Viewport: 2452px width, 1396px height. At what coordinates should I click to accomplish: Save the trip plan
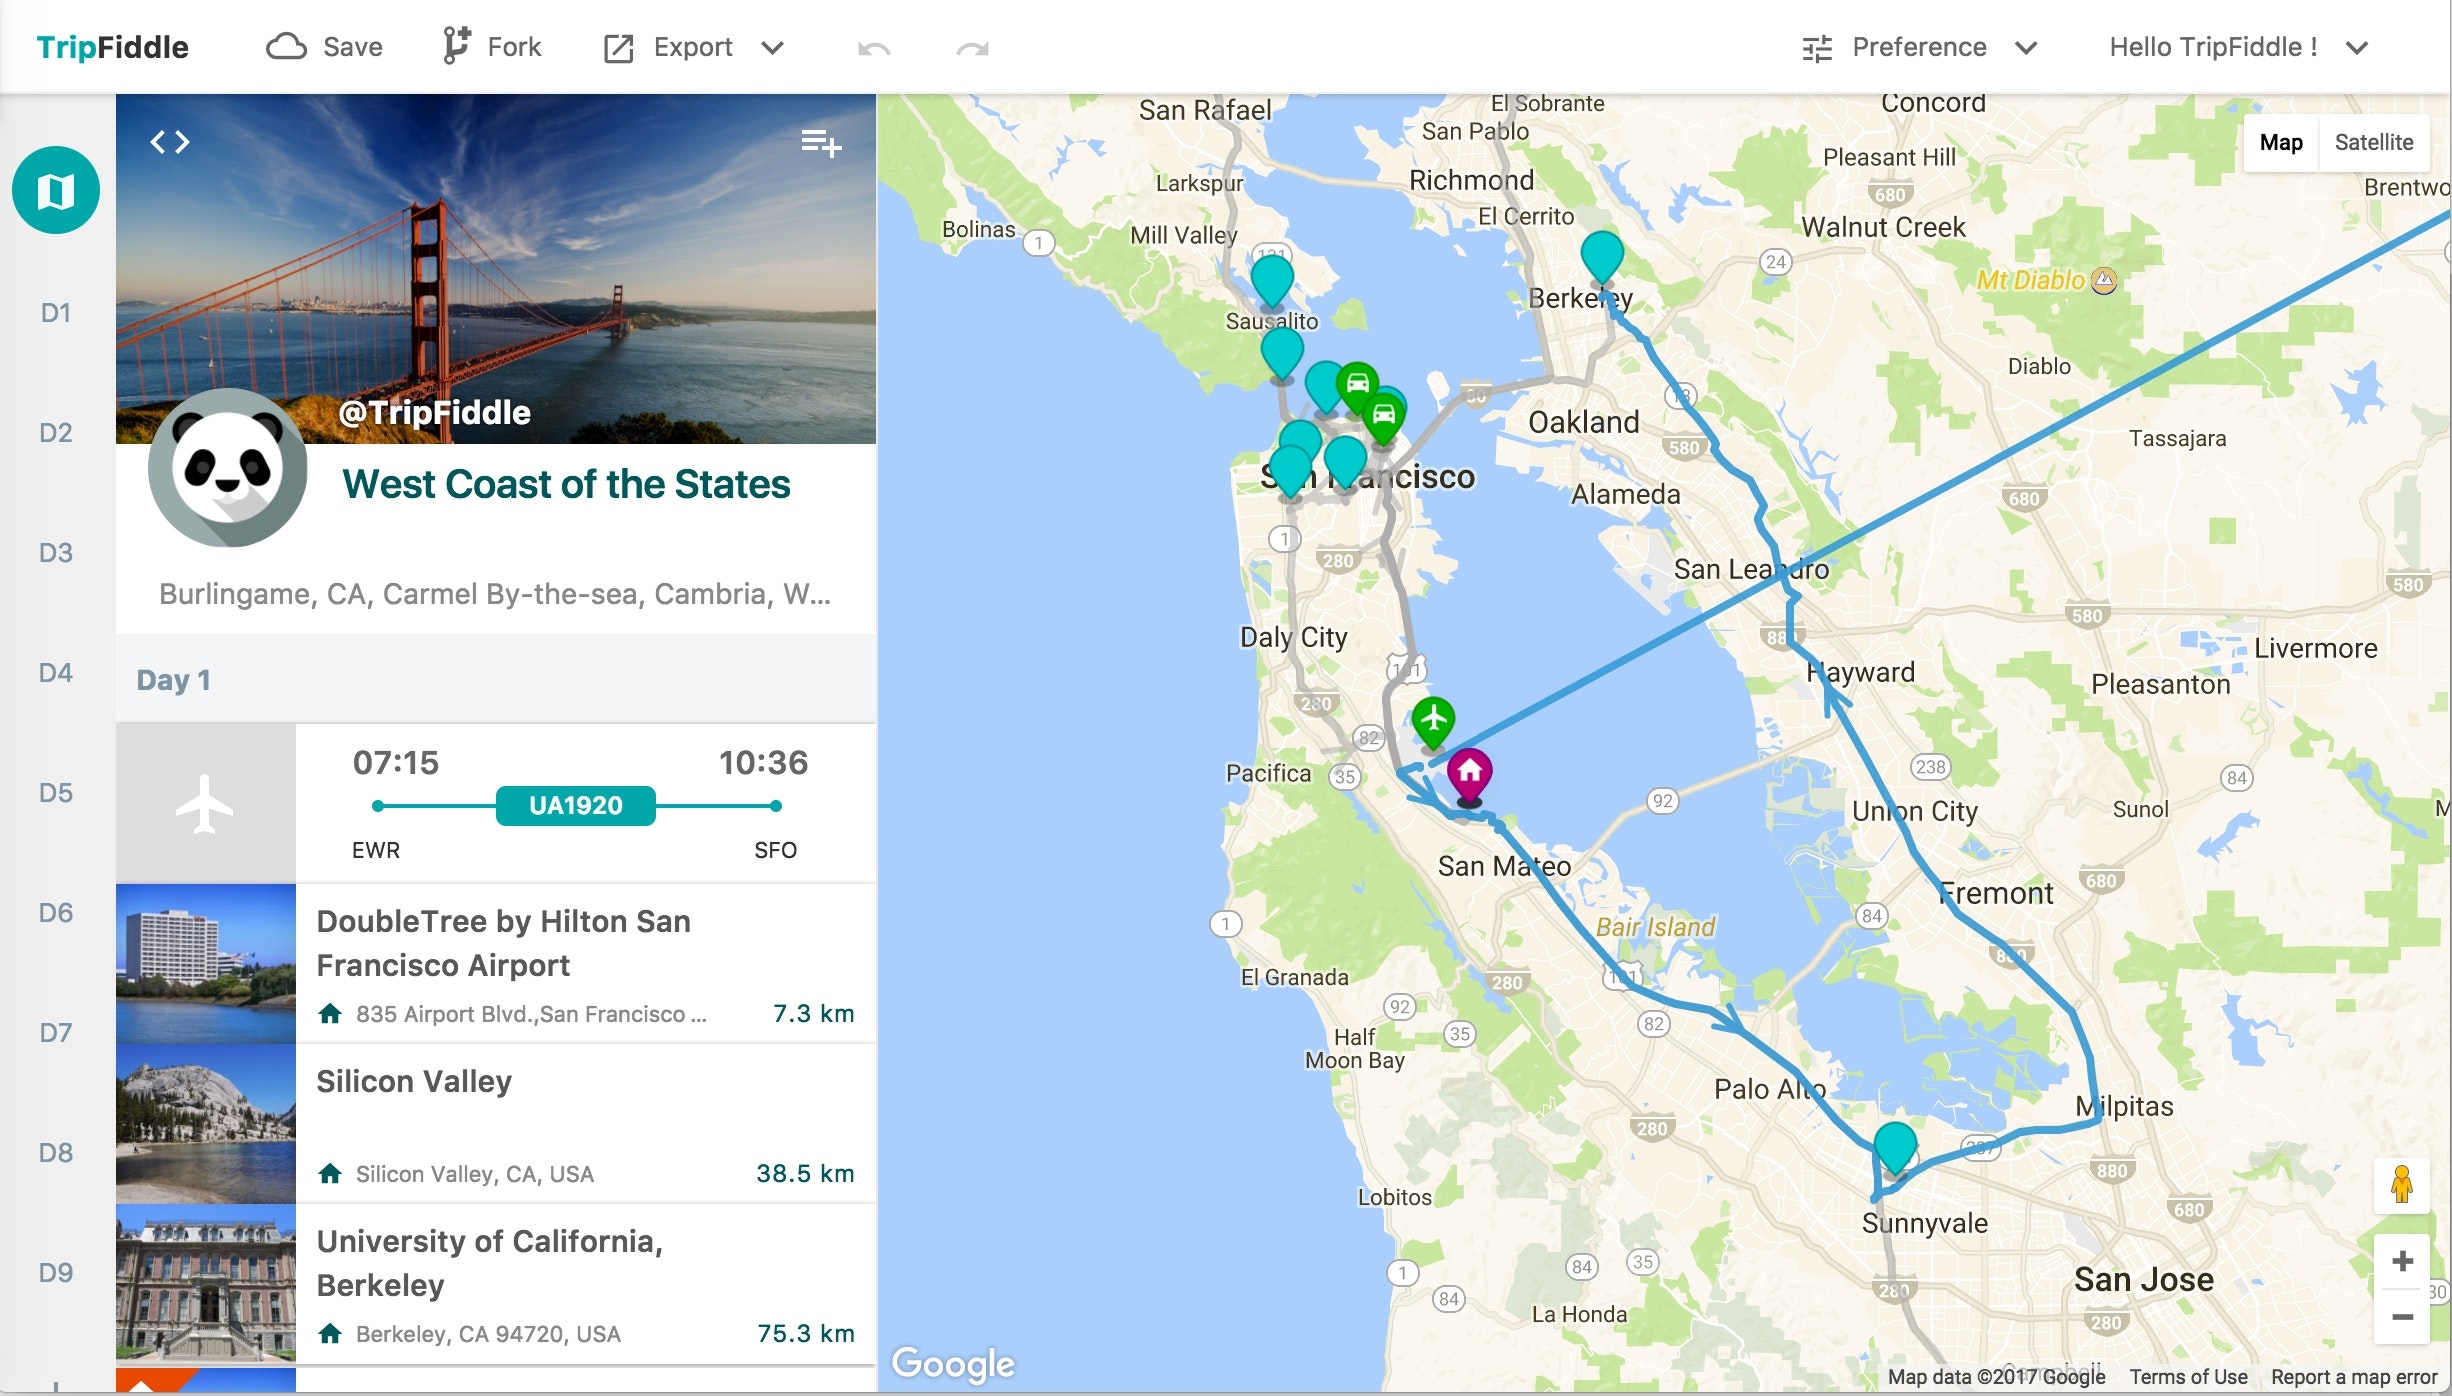click(x=325, y=48)
